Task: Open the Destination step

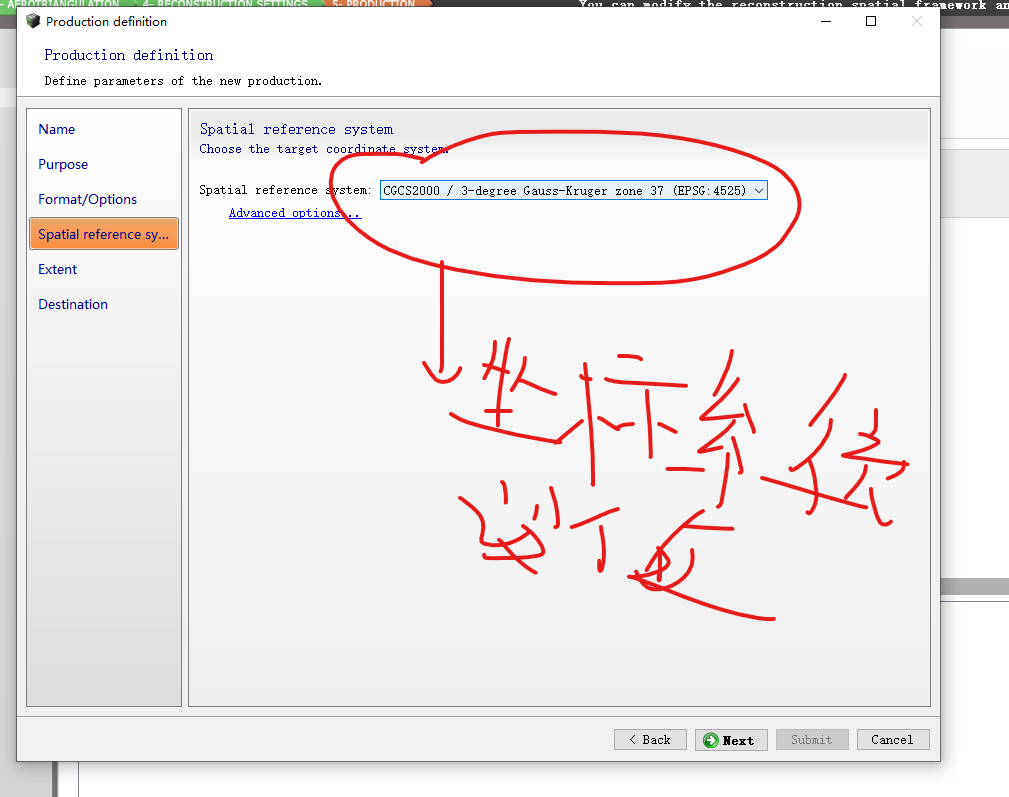Action: [x=72, y=304]
